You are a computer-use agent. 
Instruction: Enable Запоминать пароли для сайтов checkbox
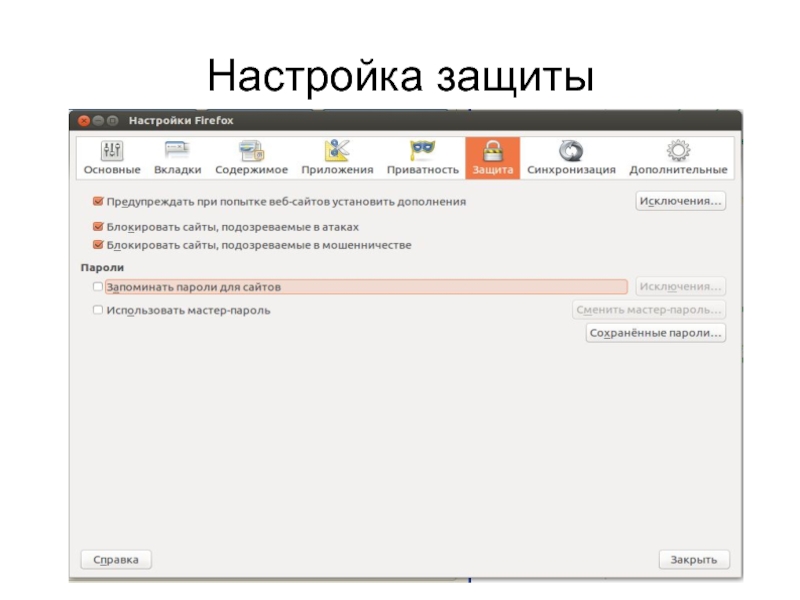pyautogui.click(x=98, y=287)
